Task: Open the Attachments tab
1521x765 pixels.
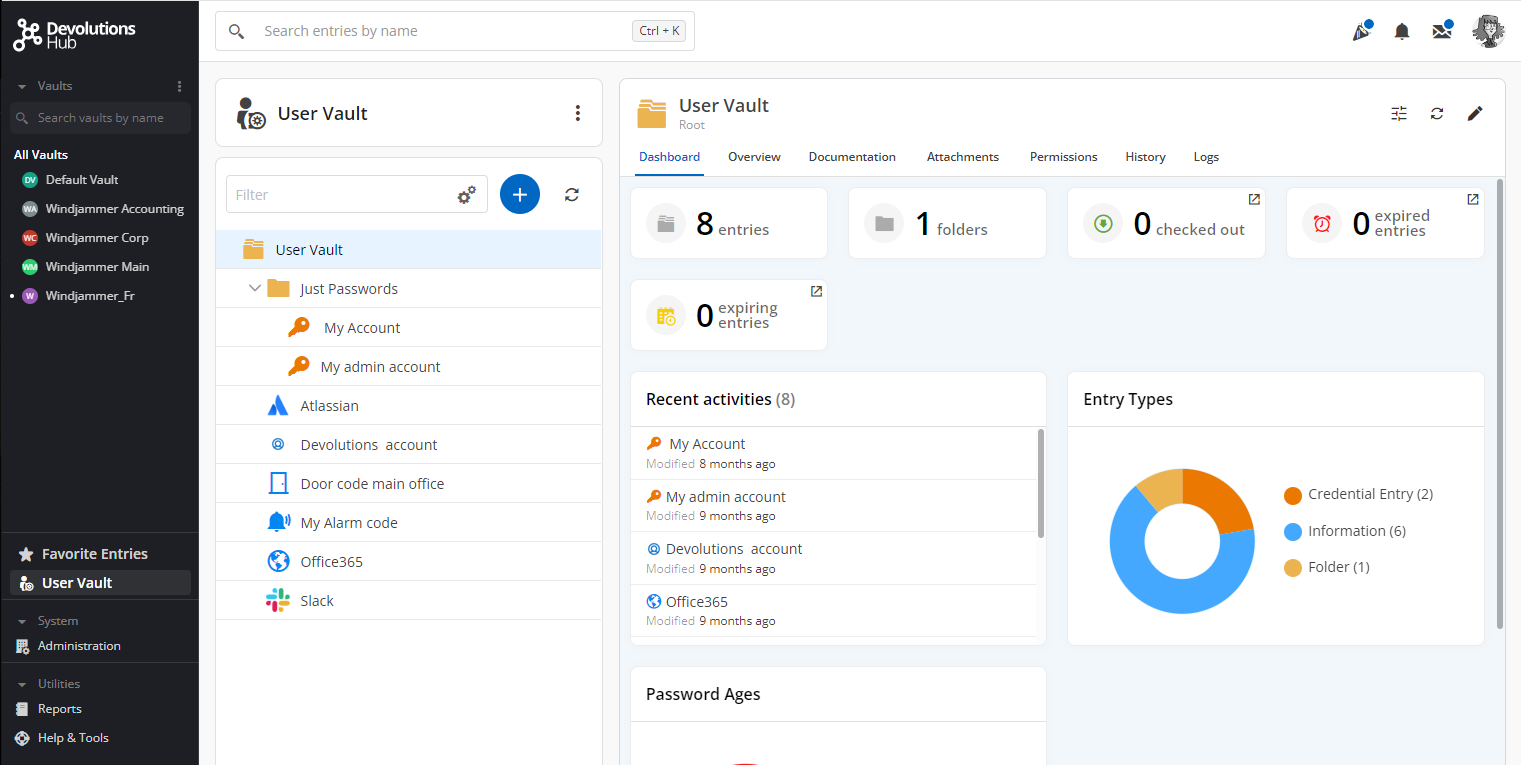Action: [963, 157]
